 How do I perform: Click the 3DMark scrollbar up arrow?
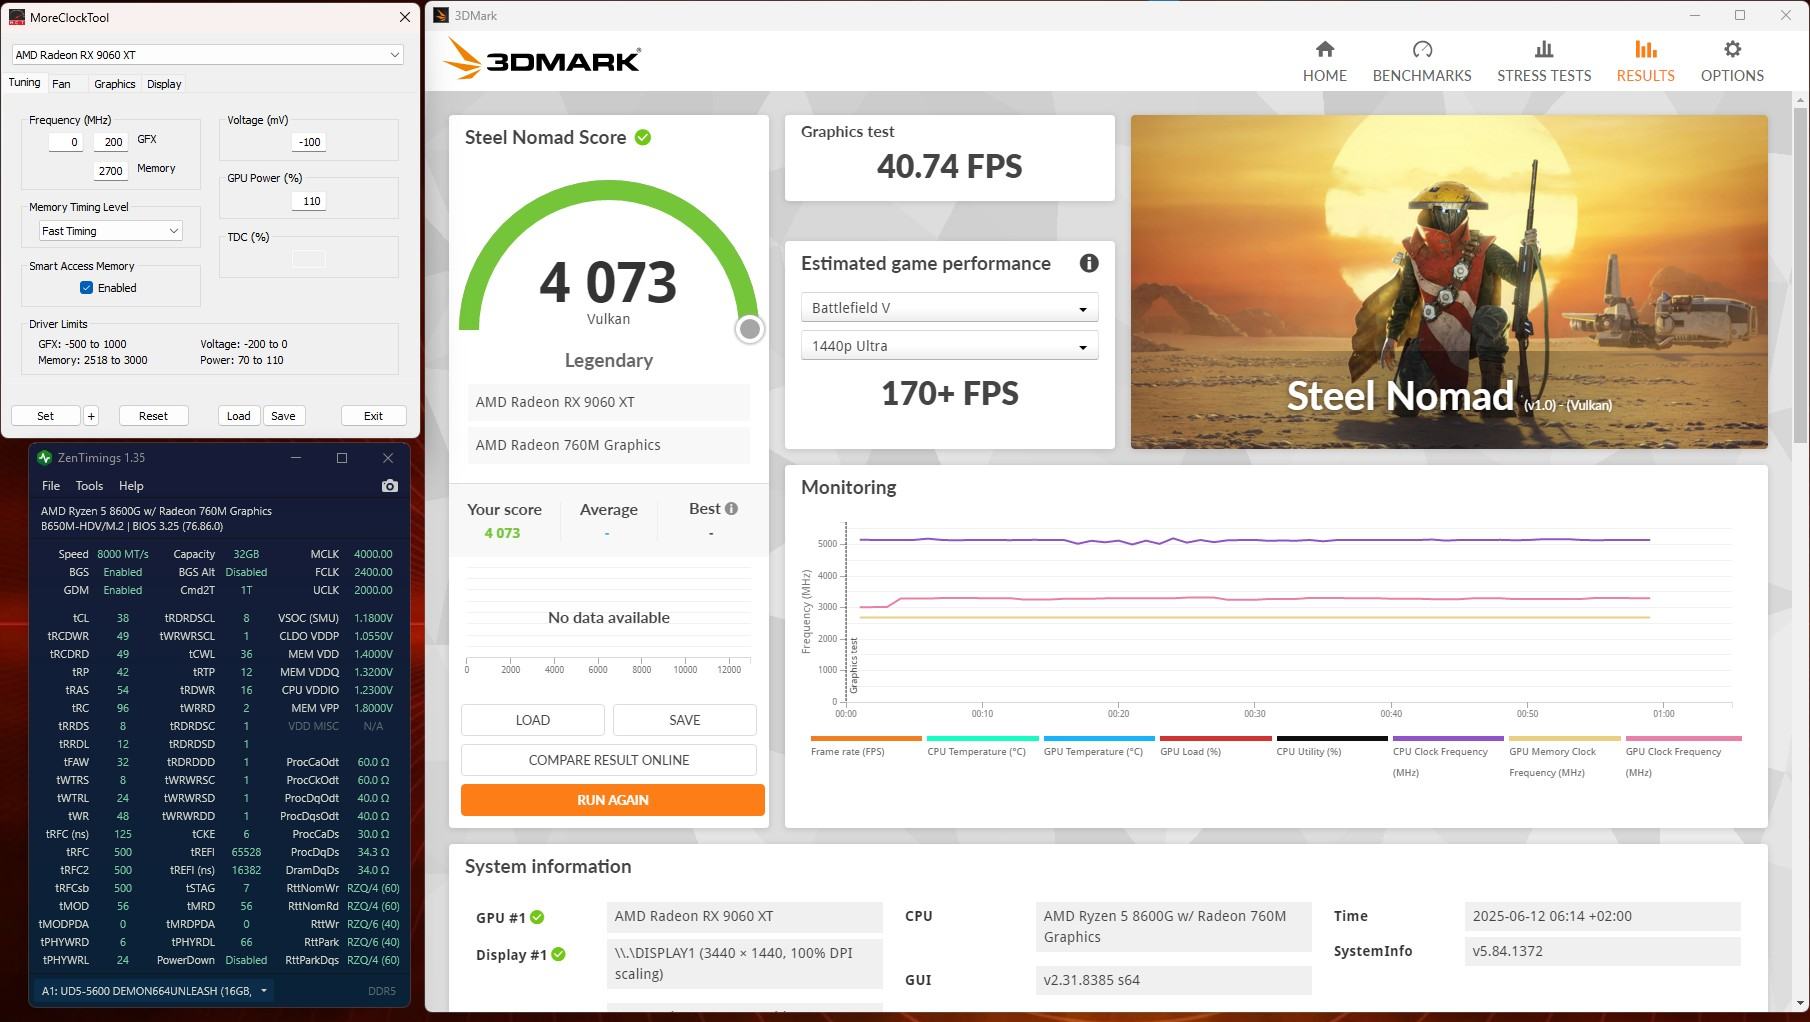[x=1800, y=100]
